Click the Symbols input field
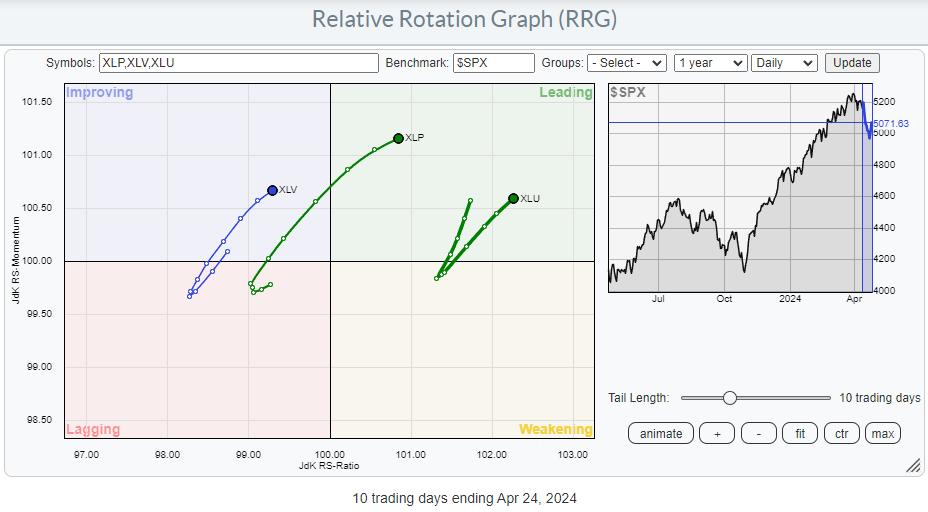Screen dimensions: 928x512 pyautogui.click(x=238, y=63)
